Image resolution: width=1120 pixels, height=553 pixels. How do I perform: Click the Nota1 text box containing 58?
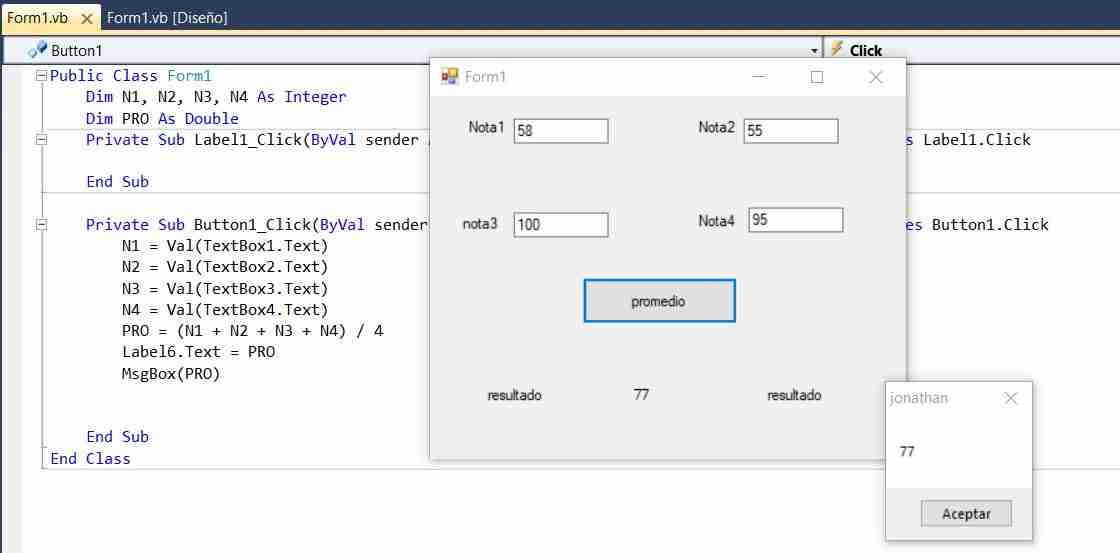(x=561, y=131)
